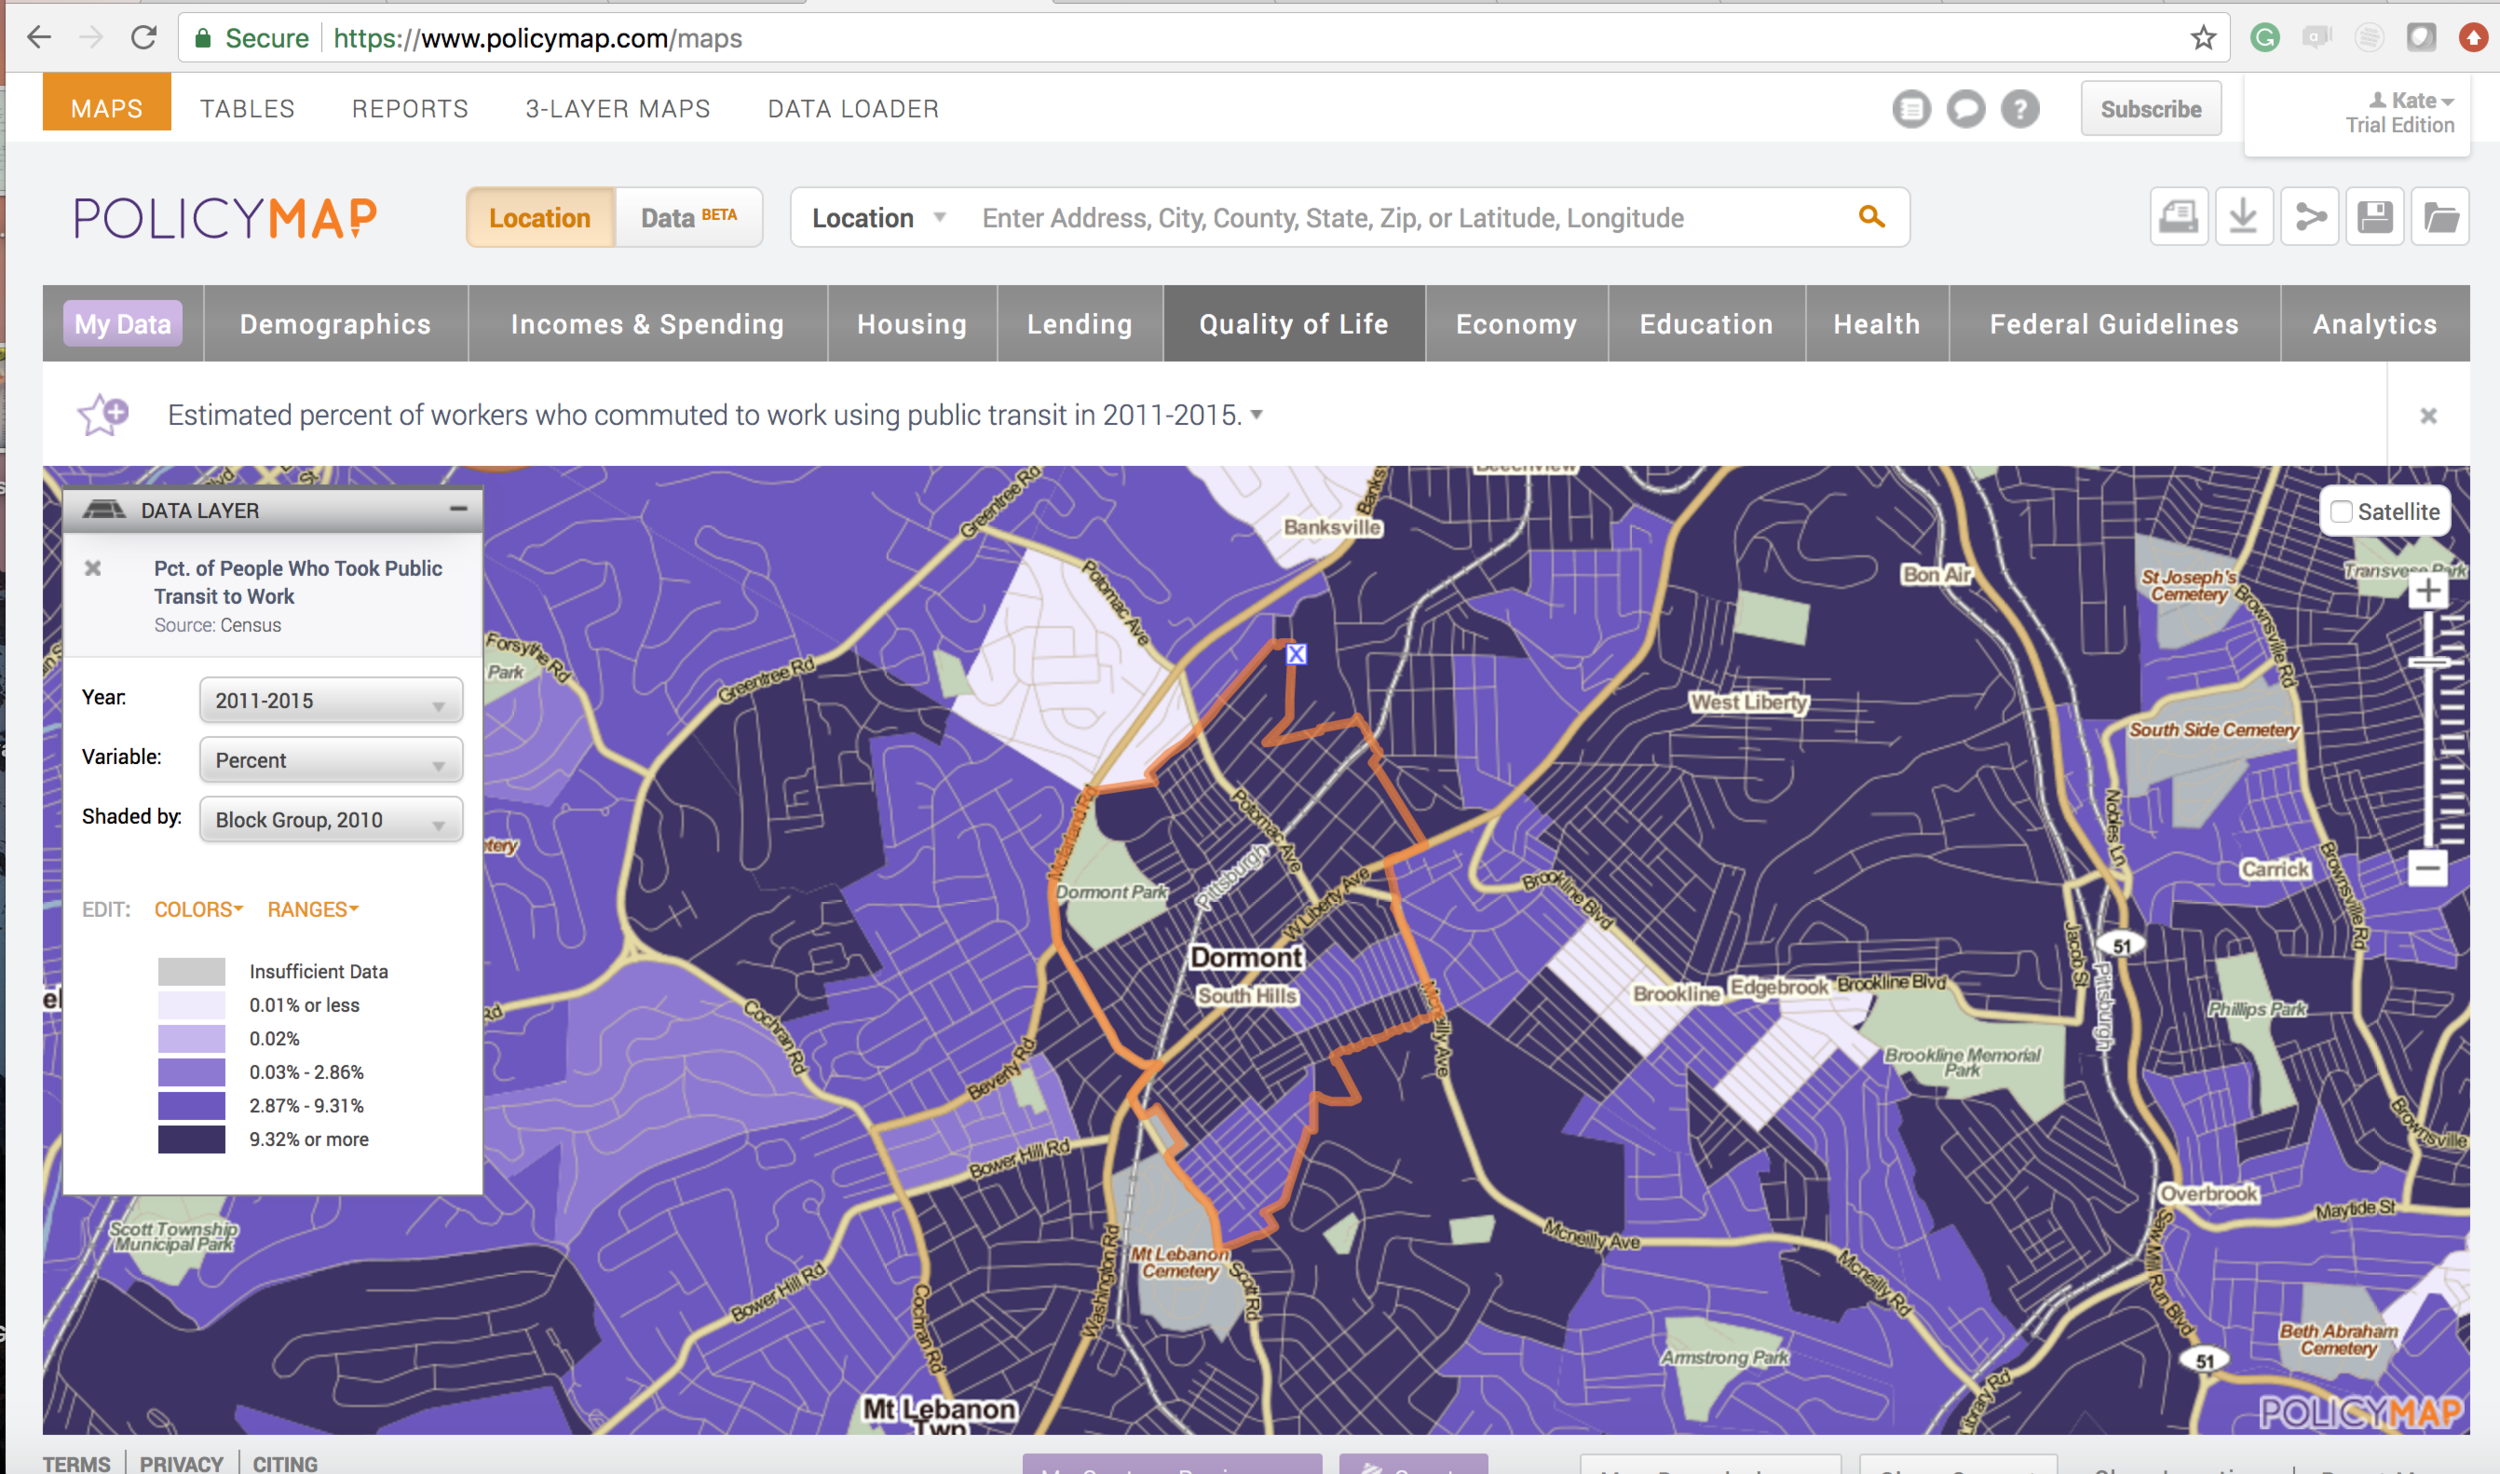Reload the page with refresh icon

click(144, 38)
